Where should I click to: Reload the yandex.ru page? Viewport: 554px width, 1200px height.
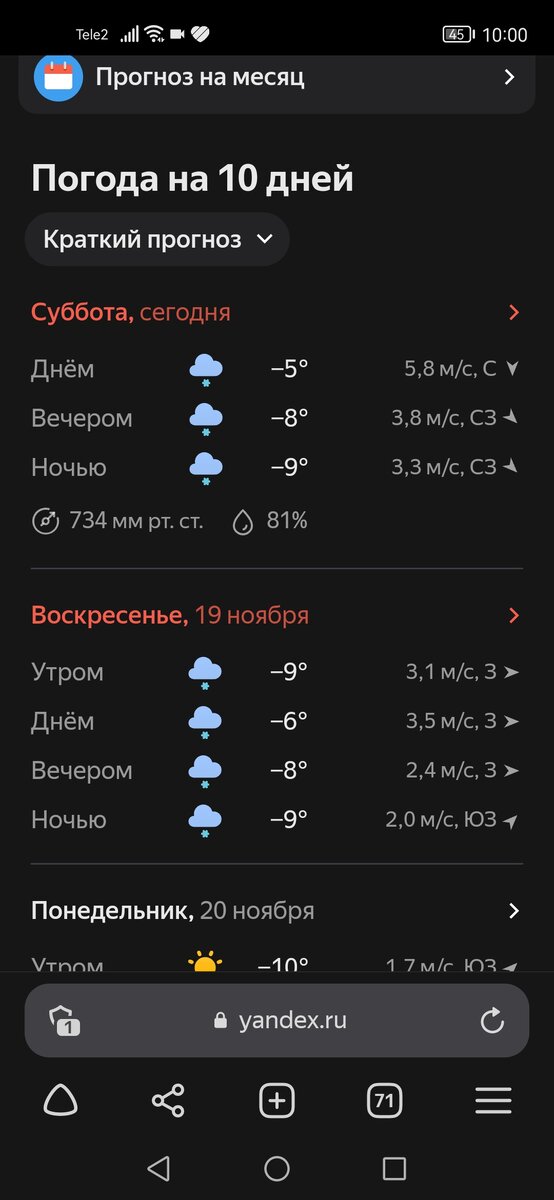coord(492,1020)
